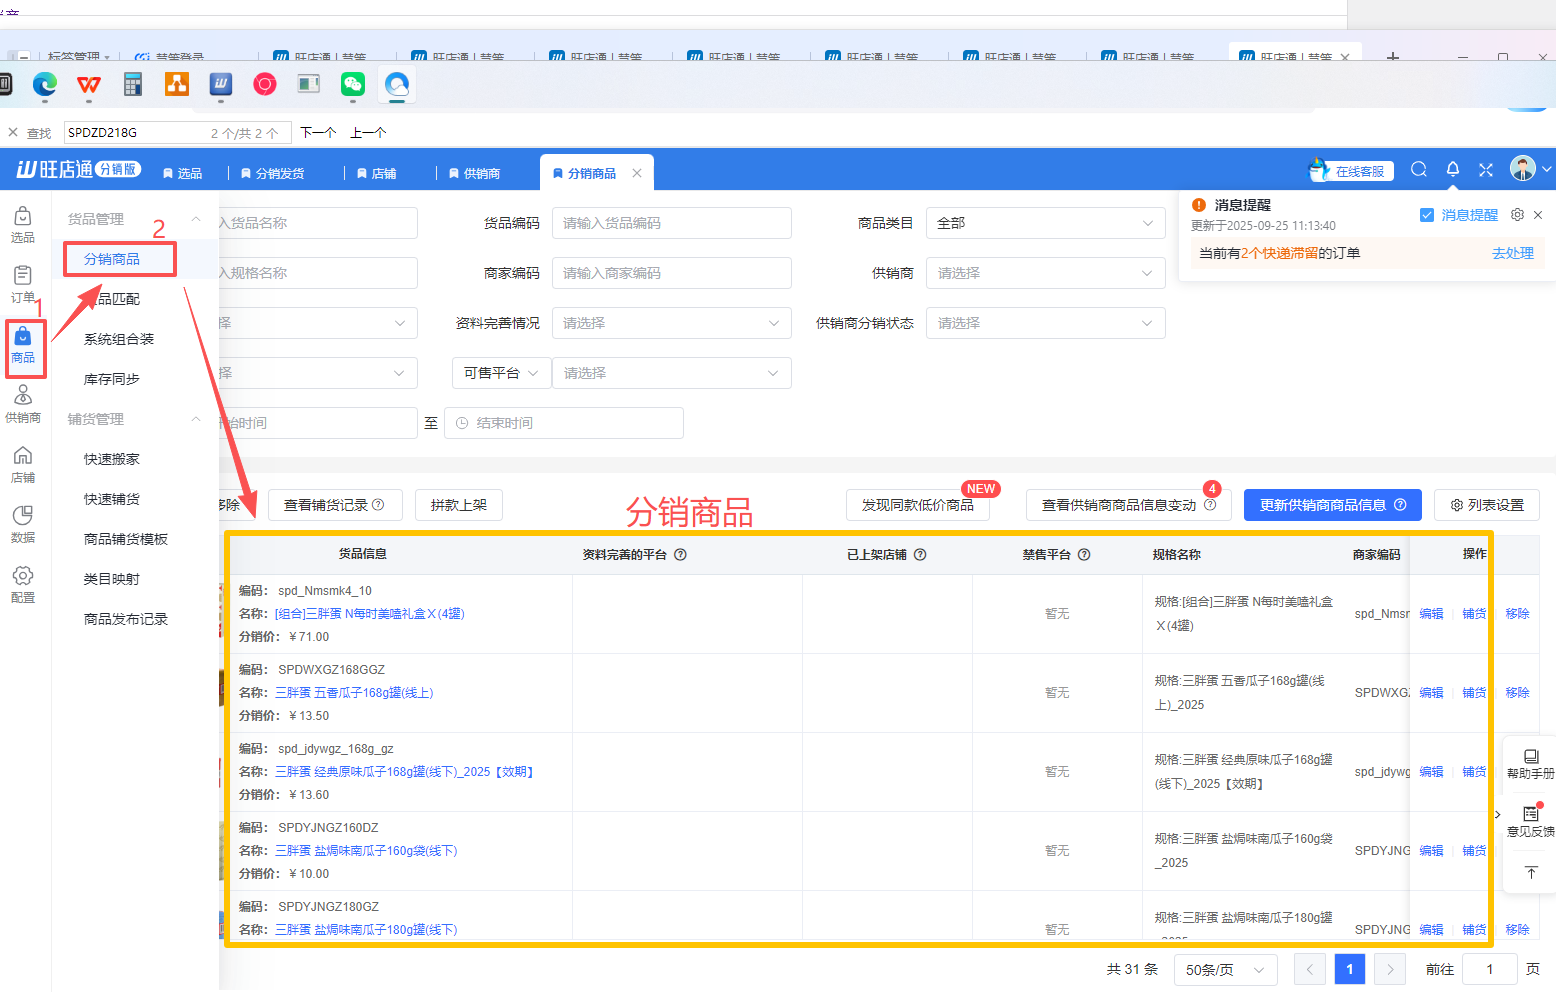The image size is (1556, 992).
Task: Select 库存同步 in the side menu
Action: (x=112, y=379)
